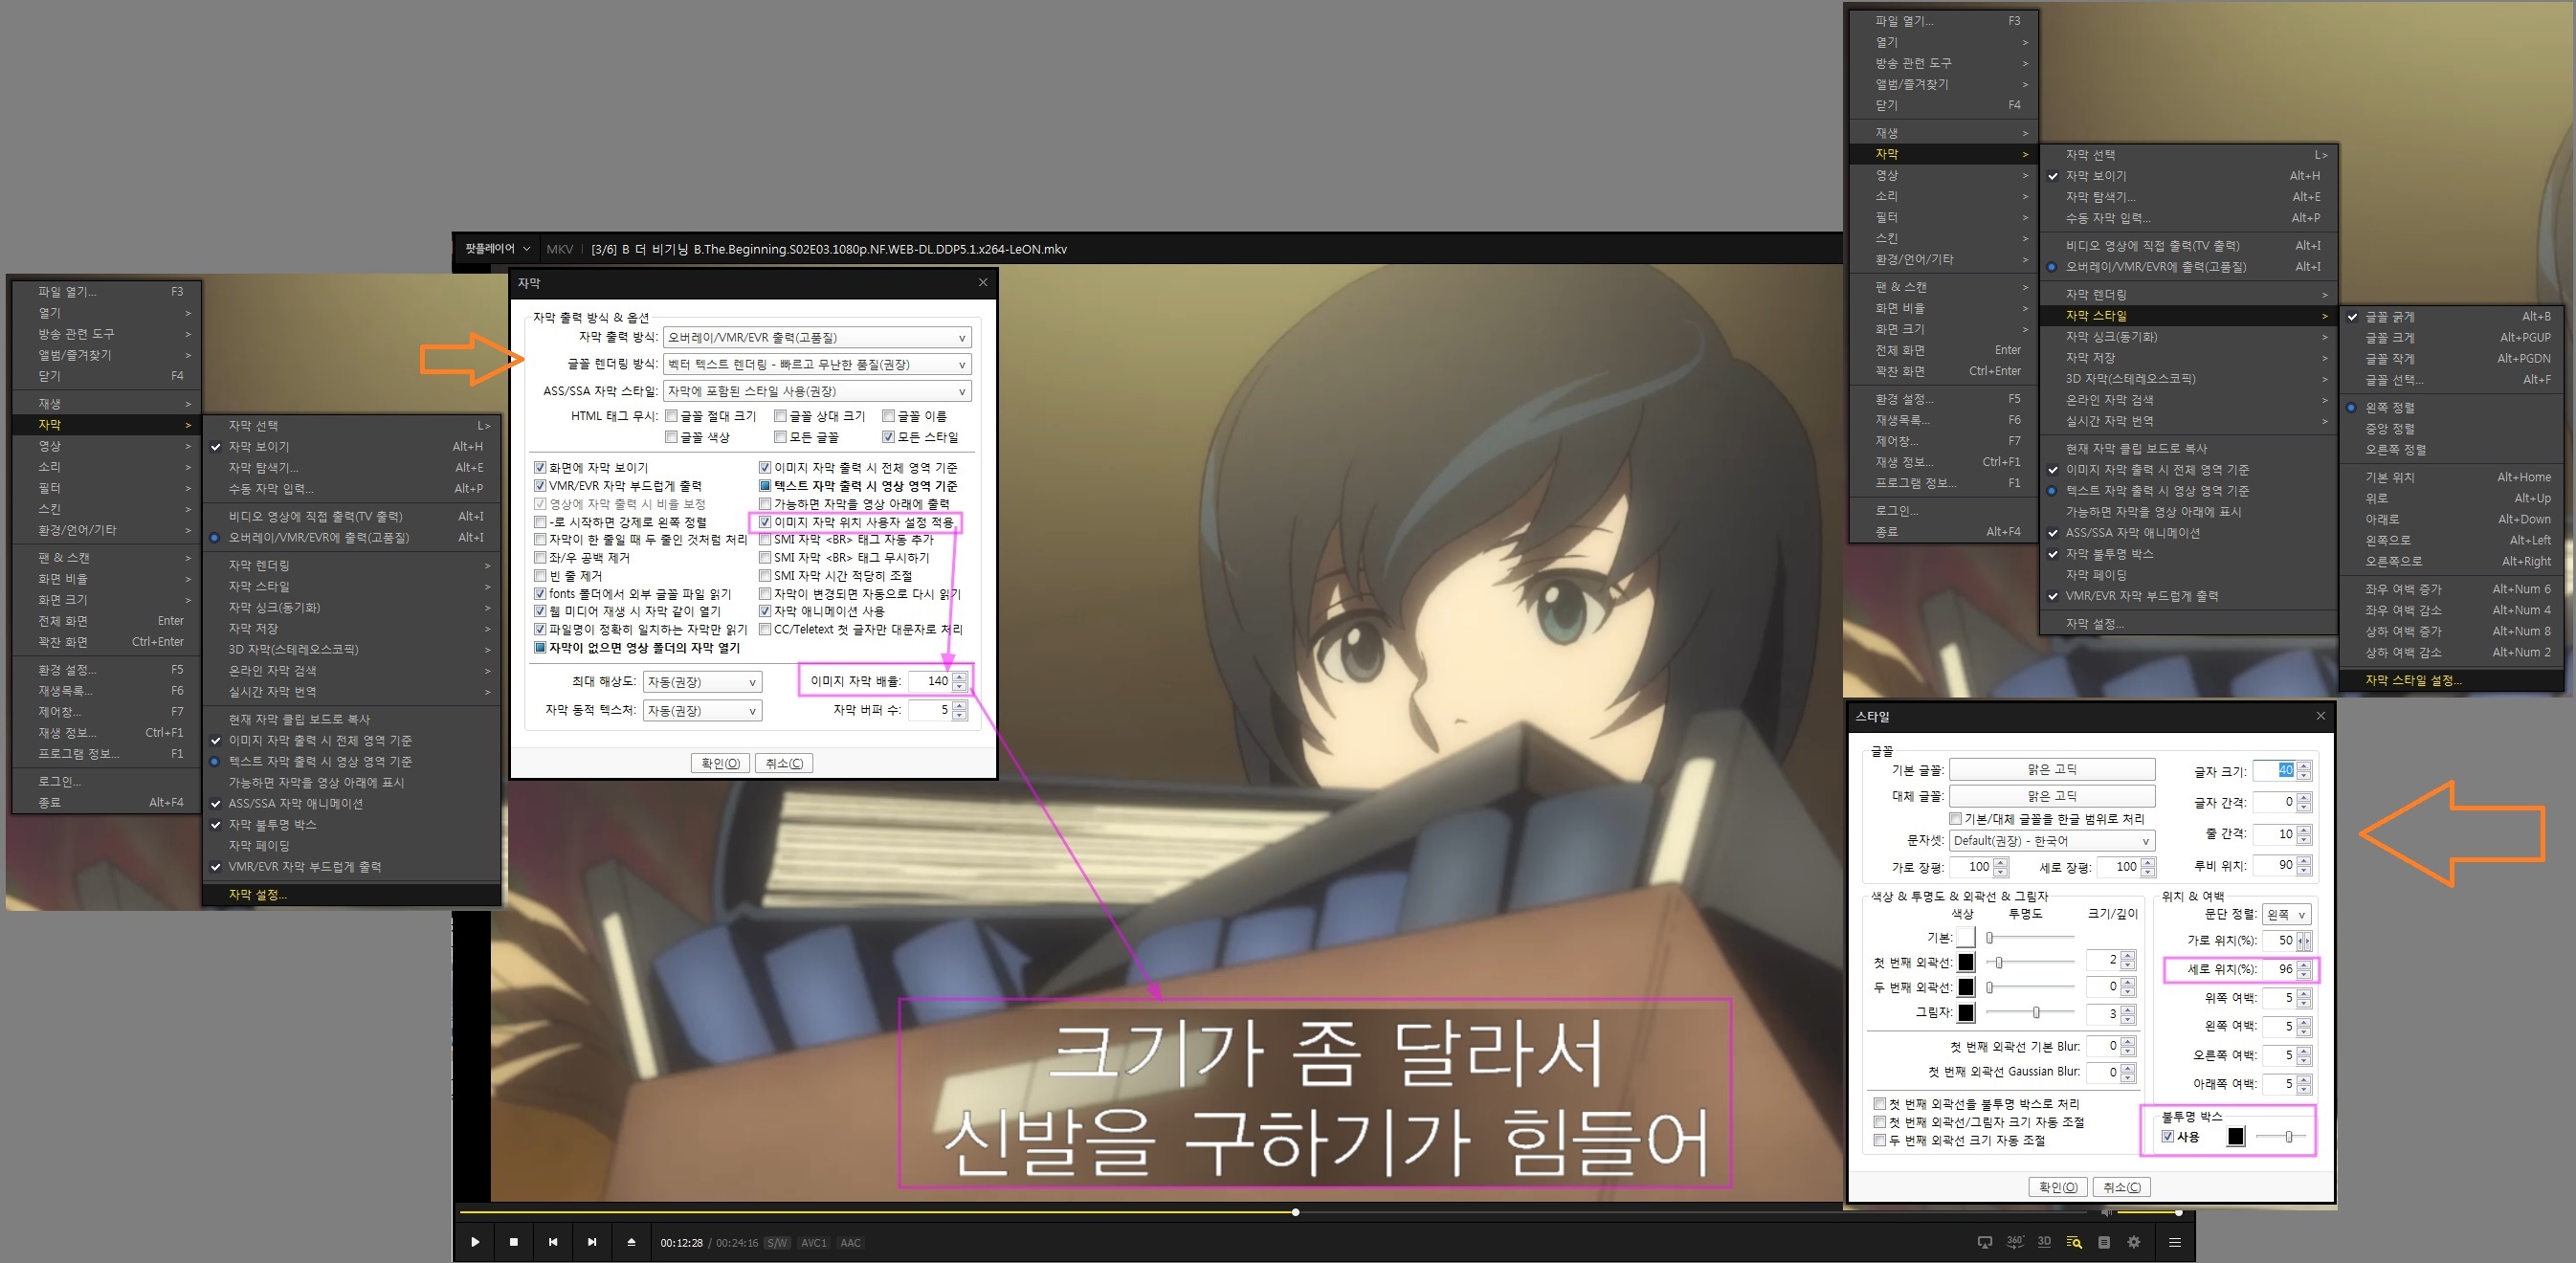Toggle the 3D mode icon

pyautogui.click(x=2044, y=1242)
